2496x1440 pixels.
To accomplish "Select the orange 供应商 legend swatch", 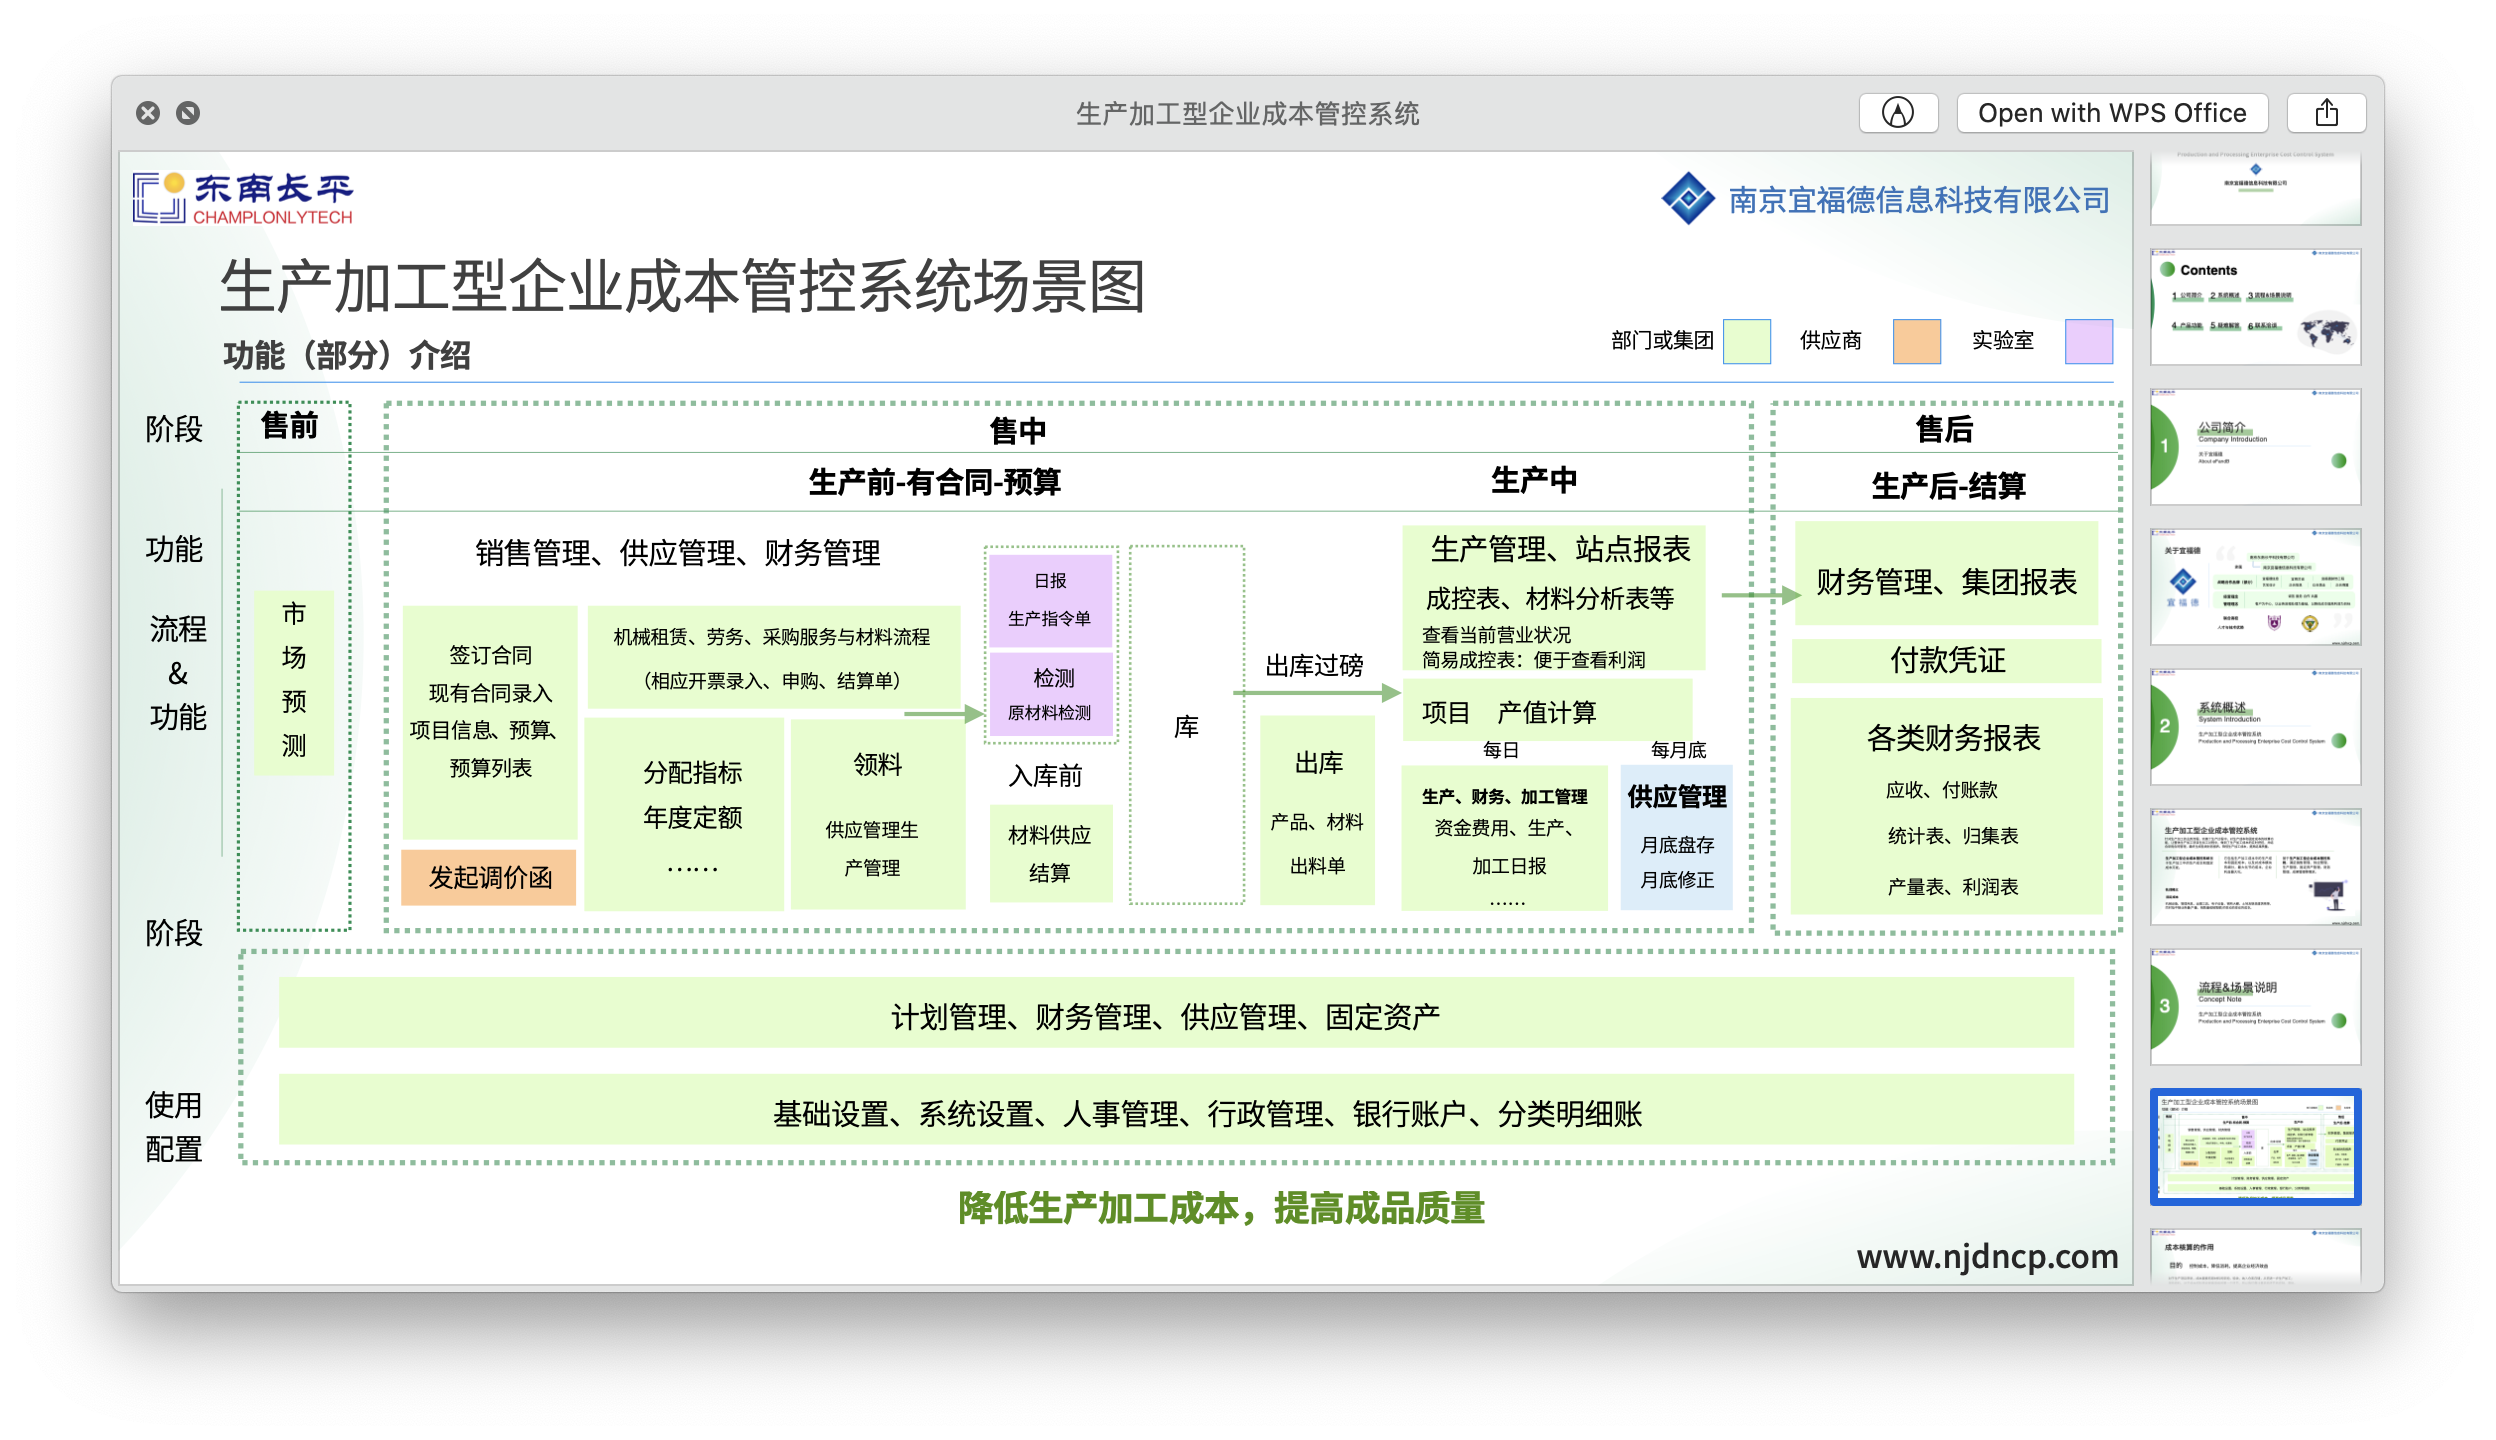I will coord(1916,340).
